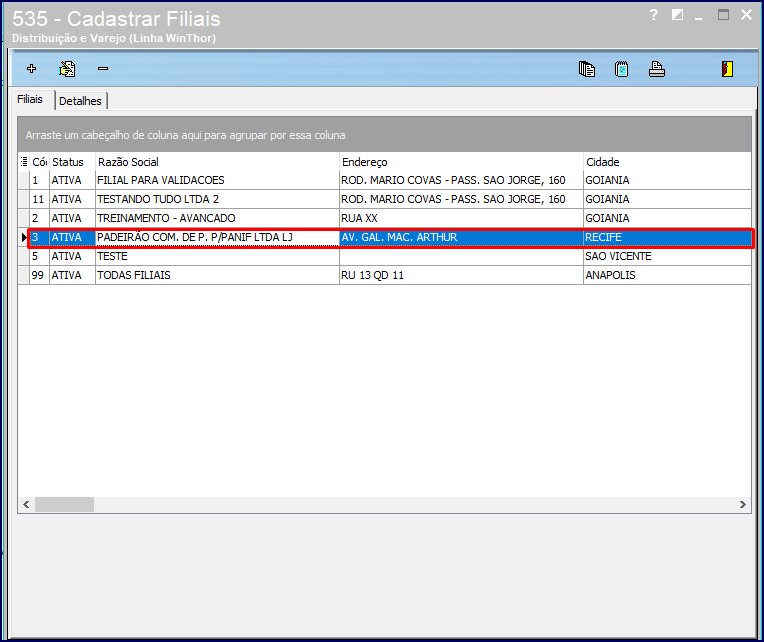
Task: Click the yellow exit door icon
Action: point(727,69)
